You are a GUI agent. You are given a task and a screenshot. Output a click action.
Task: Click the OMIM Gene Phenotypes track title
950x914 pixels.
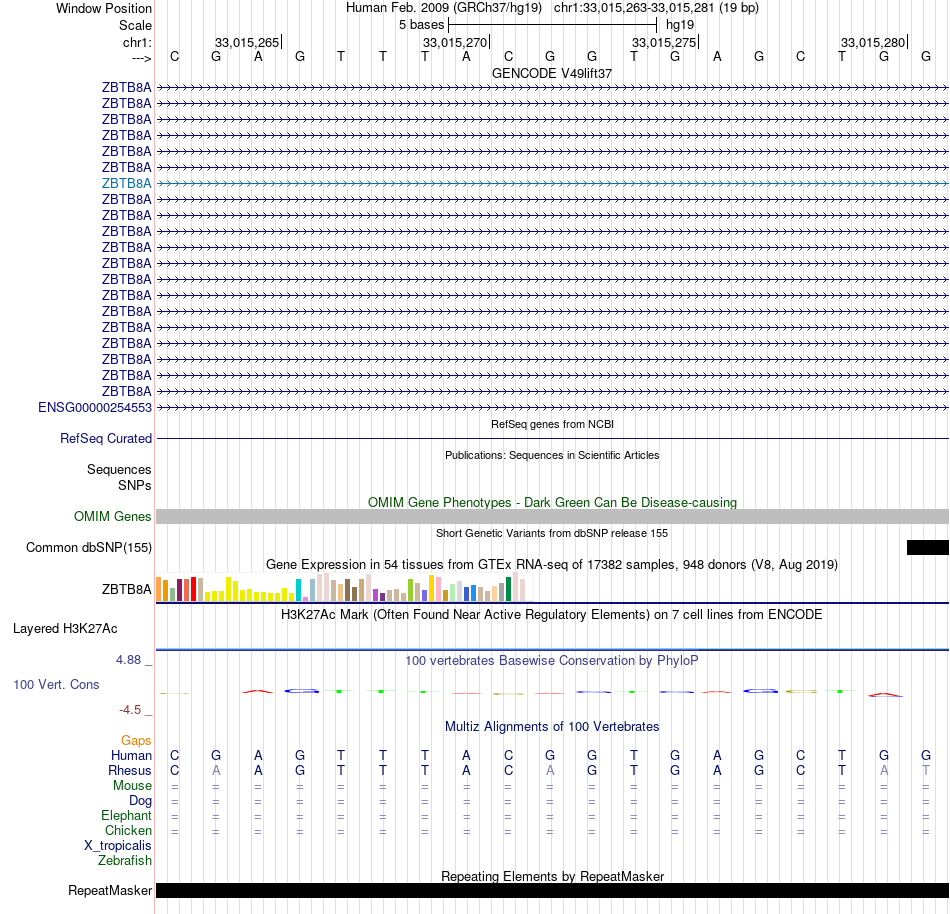[552, 503]
